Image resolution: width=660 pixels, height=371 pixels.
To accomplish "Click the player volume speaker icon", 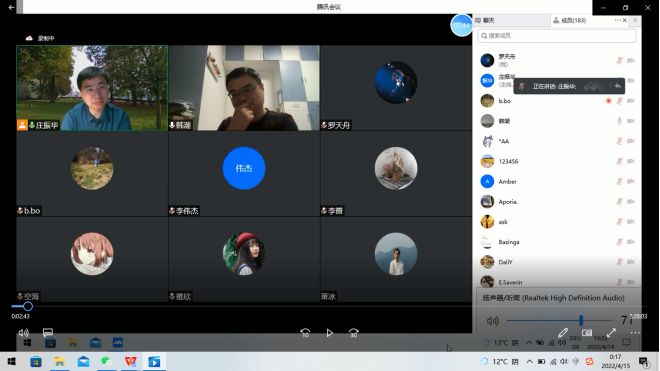I will point(24,333).
